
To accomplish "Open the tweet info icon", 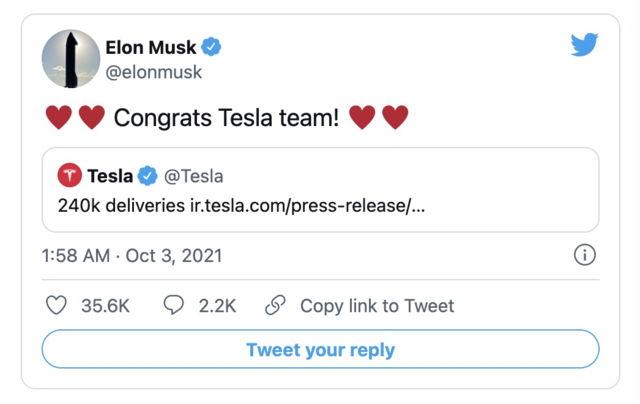I will 585,255.
